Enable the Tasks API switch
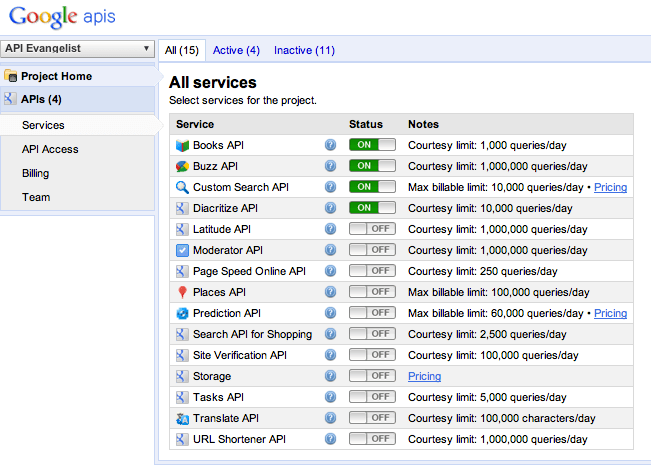Image resolution: width=651 pixels, height=475 pixels. (x=372, y=397)
